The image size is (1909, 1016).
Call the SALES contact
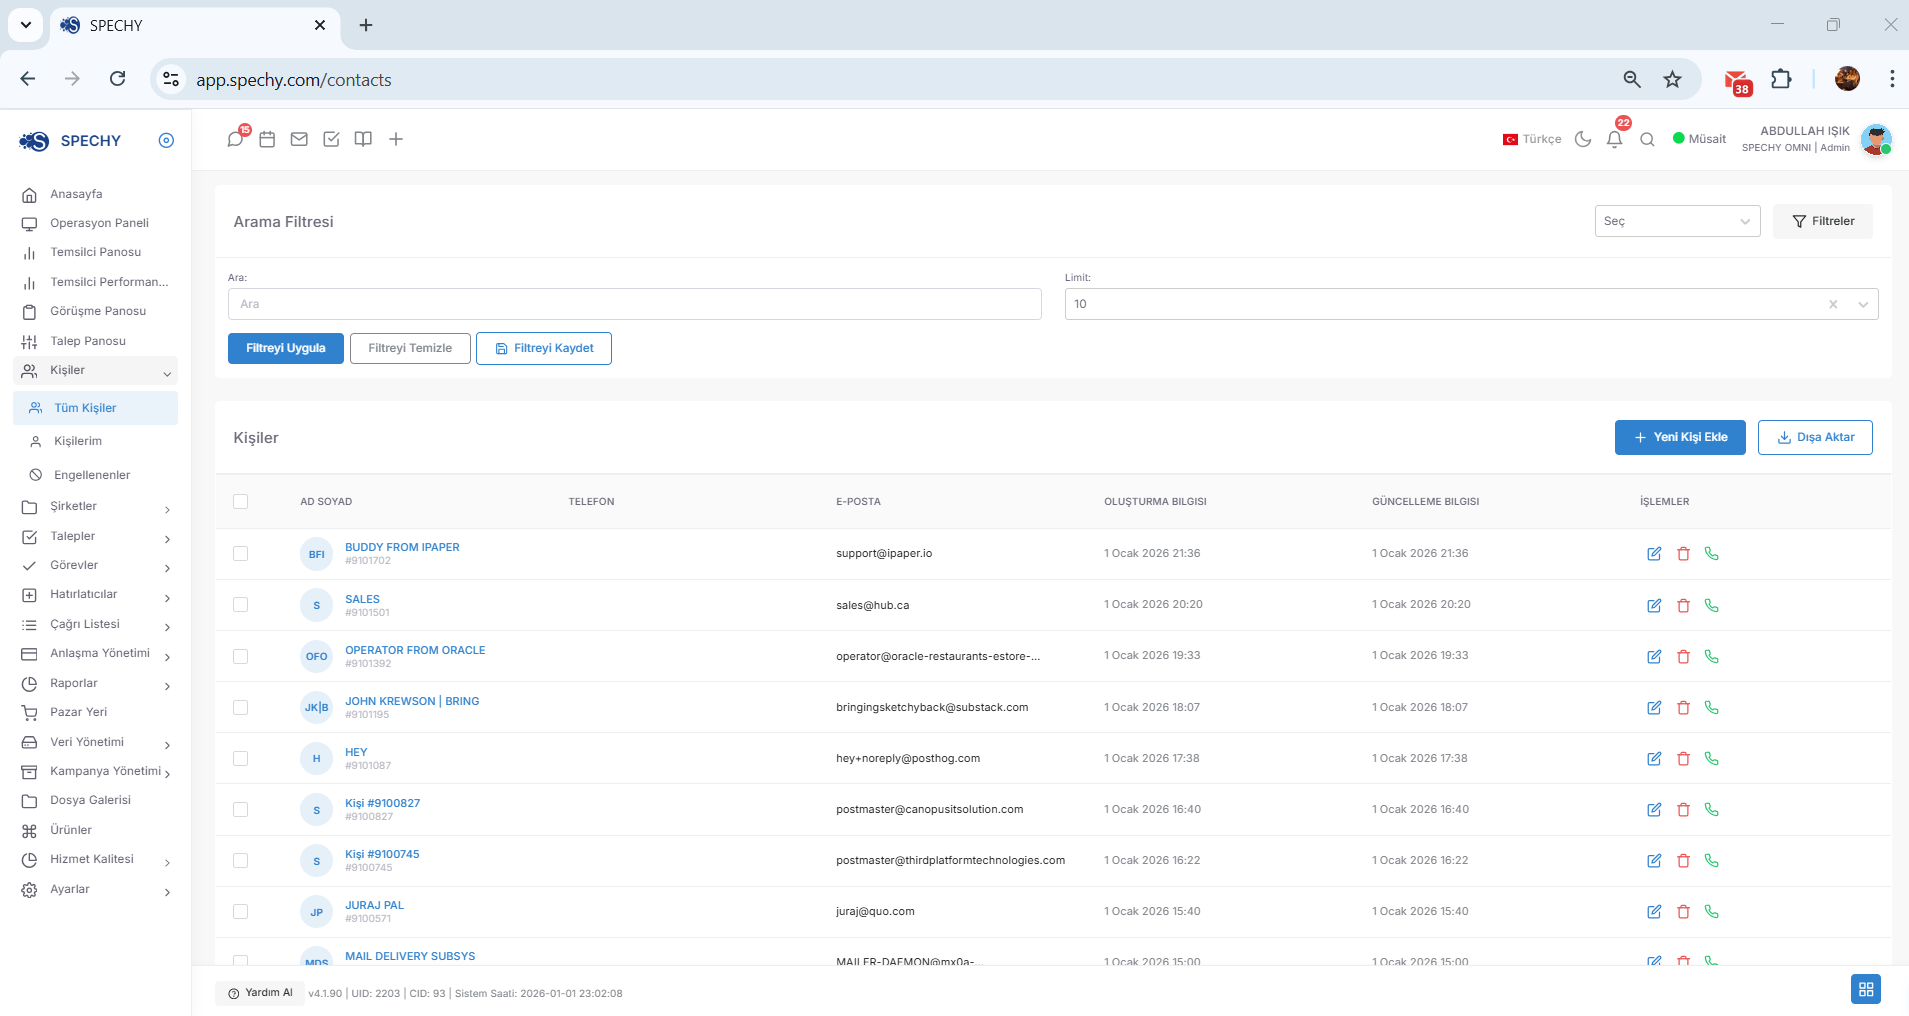coord(1712,605)
